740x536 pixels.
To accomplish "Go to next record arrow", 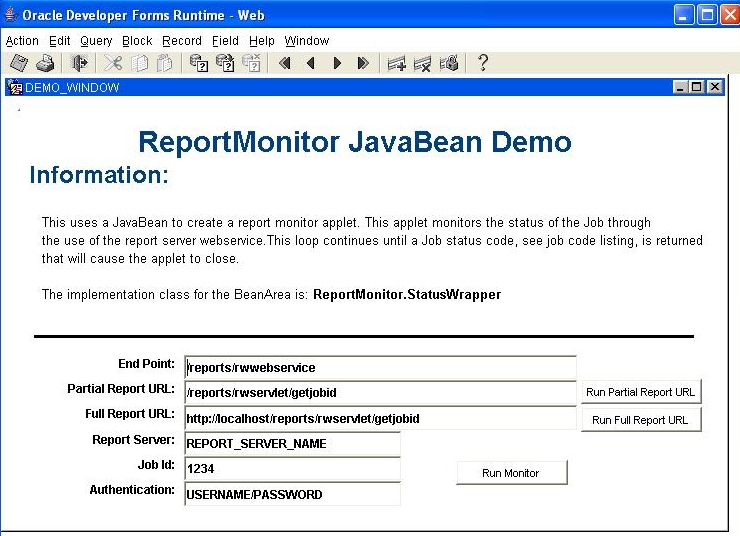I will [x=337, y=63].
